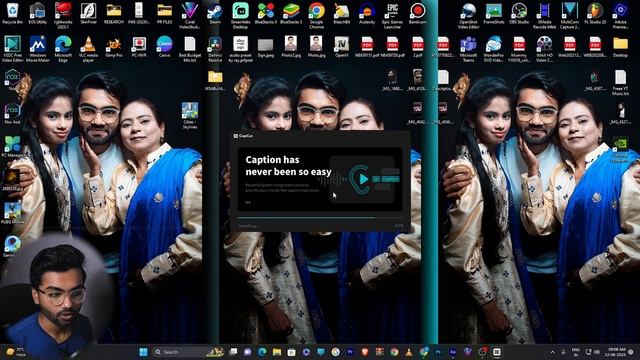This screenshot has height=360, width=640.
Task: Open WonderFox DVD Video shortcut
Action: [x=493, y=49]
